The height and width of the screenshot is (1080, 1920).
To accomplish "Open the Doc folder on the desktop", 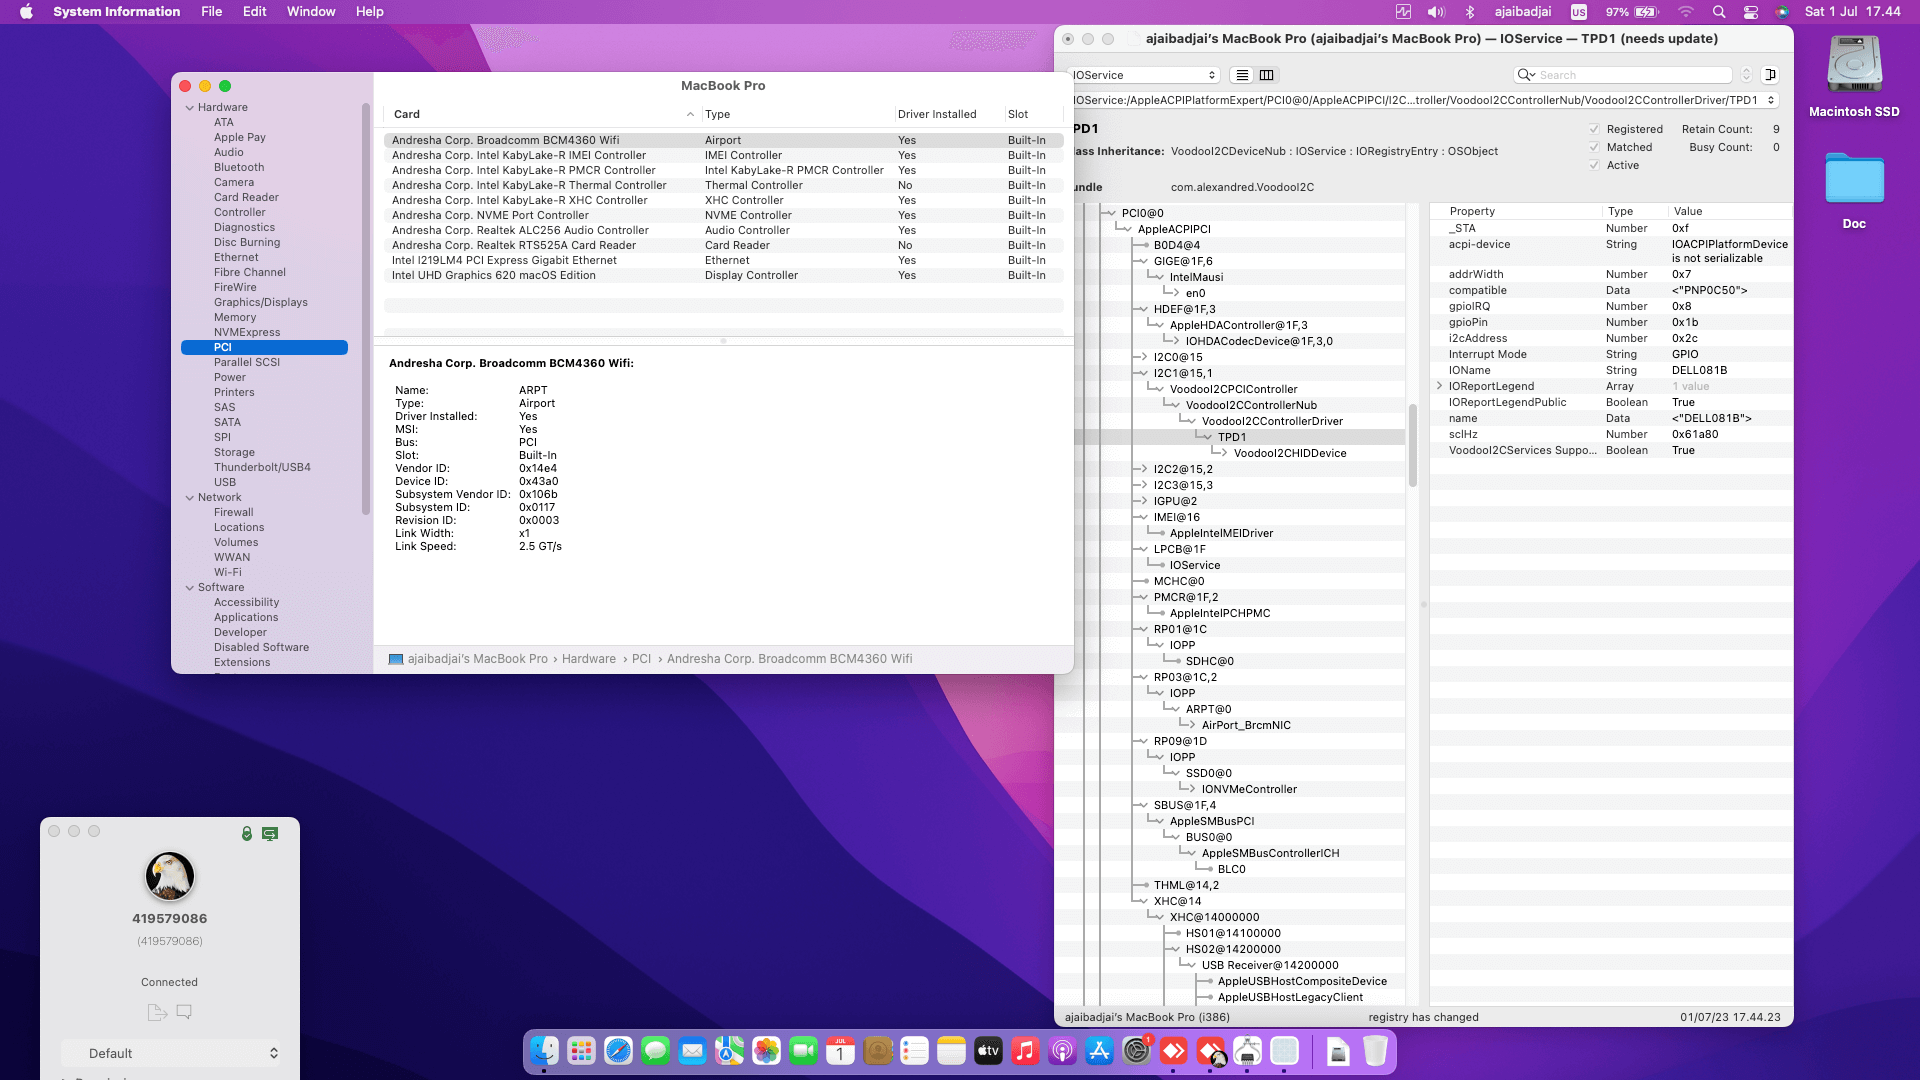I will [1854, 180].
